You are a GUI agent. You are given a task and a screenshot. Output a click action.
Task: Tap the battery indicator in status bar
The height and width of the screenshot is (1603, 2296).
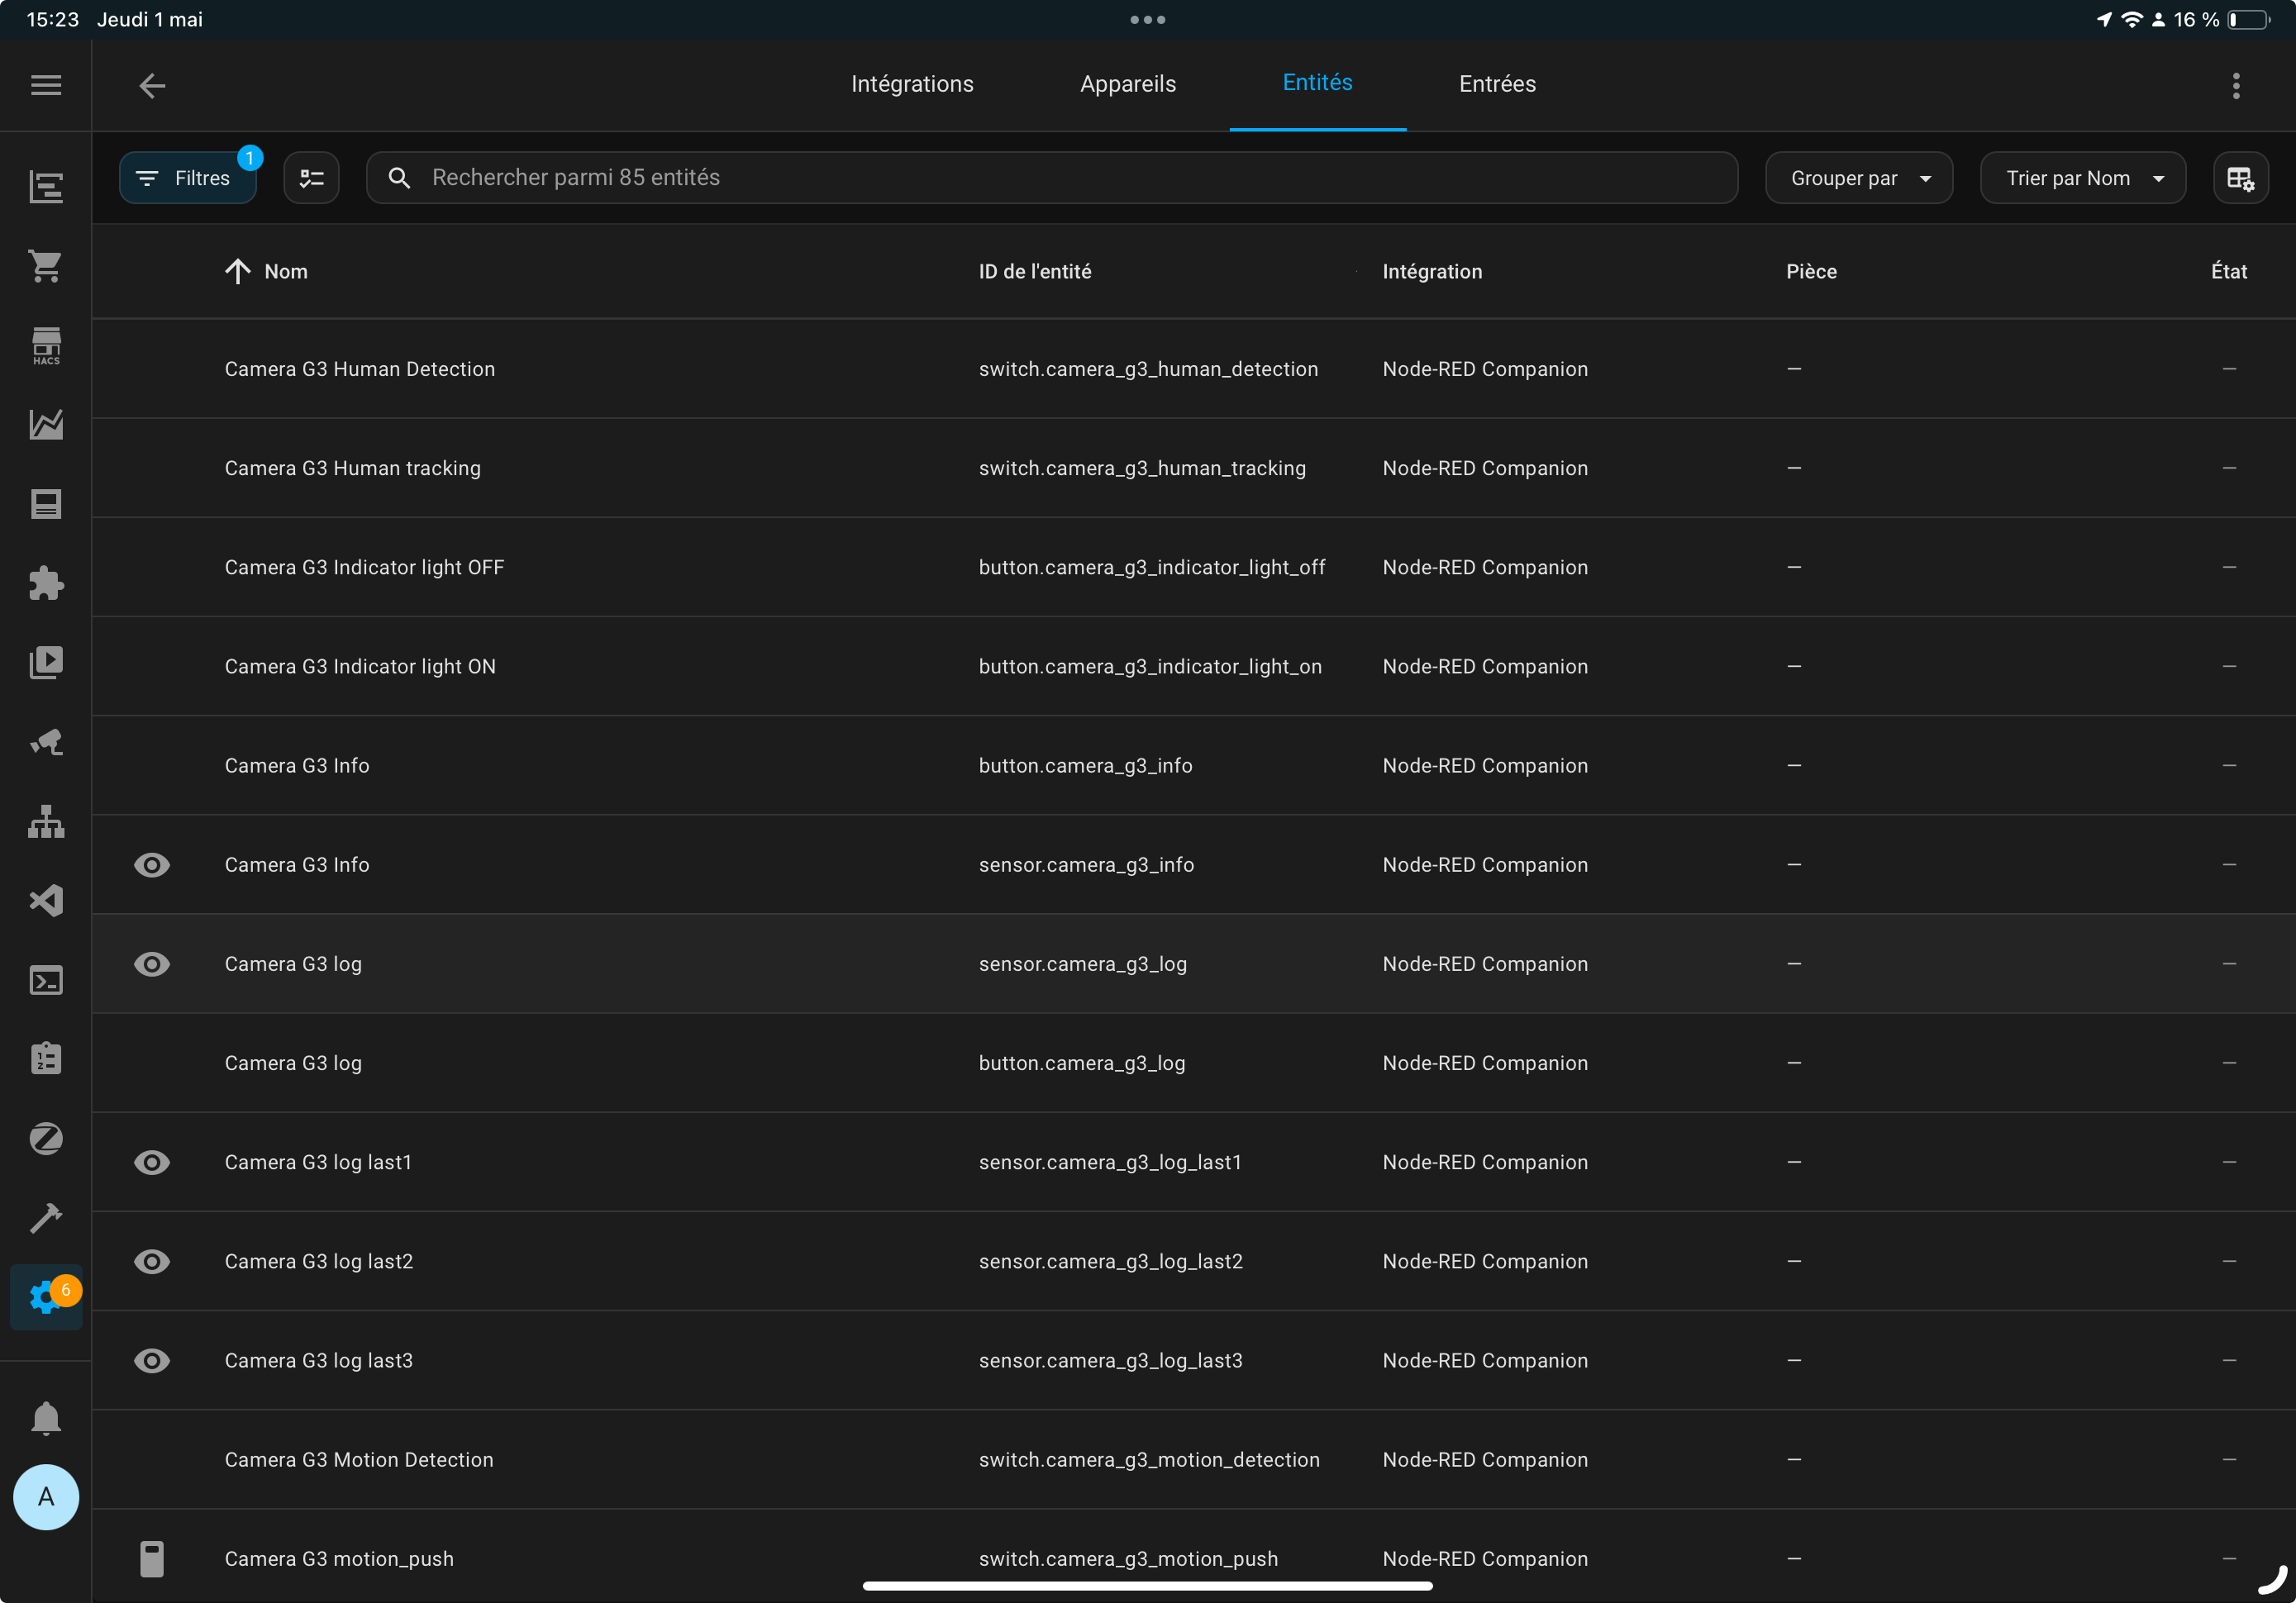[x=2249, y=20]
